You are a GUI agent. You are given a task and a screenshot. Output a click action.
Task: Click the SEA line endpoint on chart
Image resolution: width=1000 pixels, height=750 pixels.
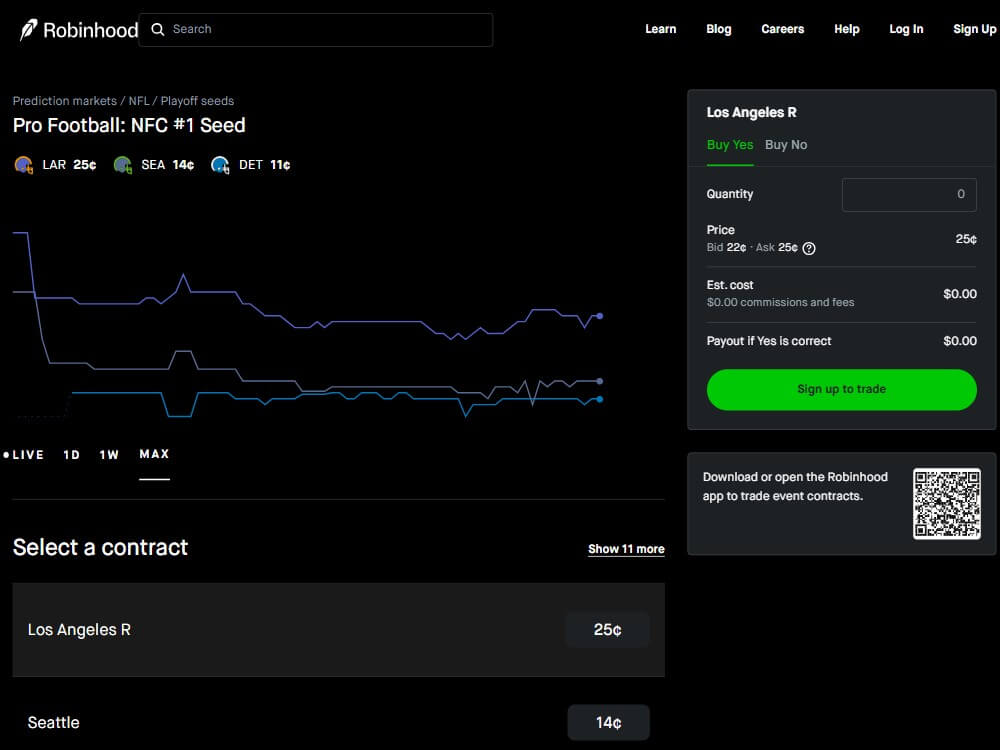[599, 381]
